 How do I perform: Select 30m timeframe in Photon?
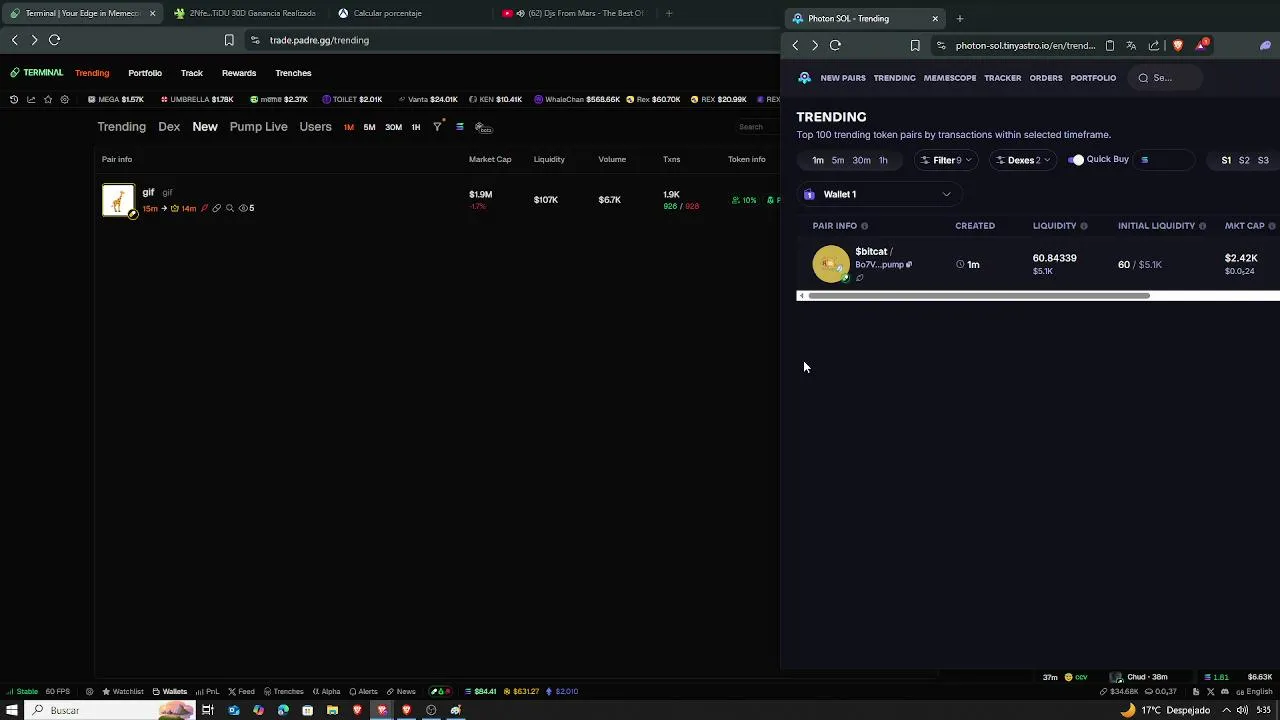pyautogui.click(x=861, y=160)
